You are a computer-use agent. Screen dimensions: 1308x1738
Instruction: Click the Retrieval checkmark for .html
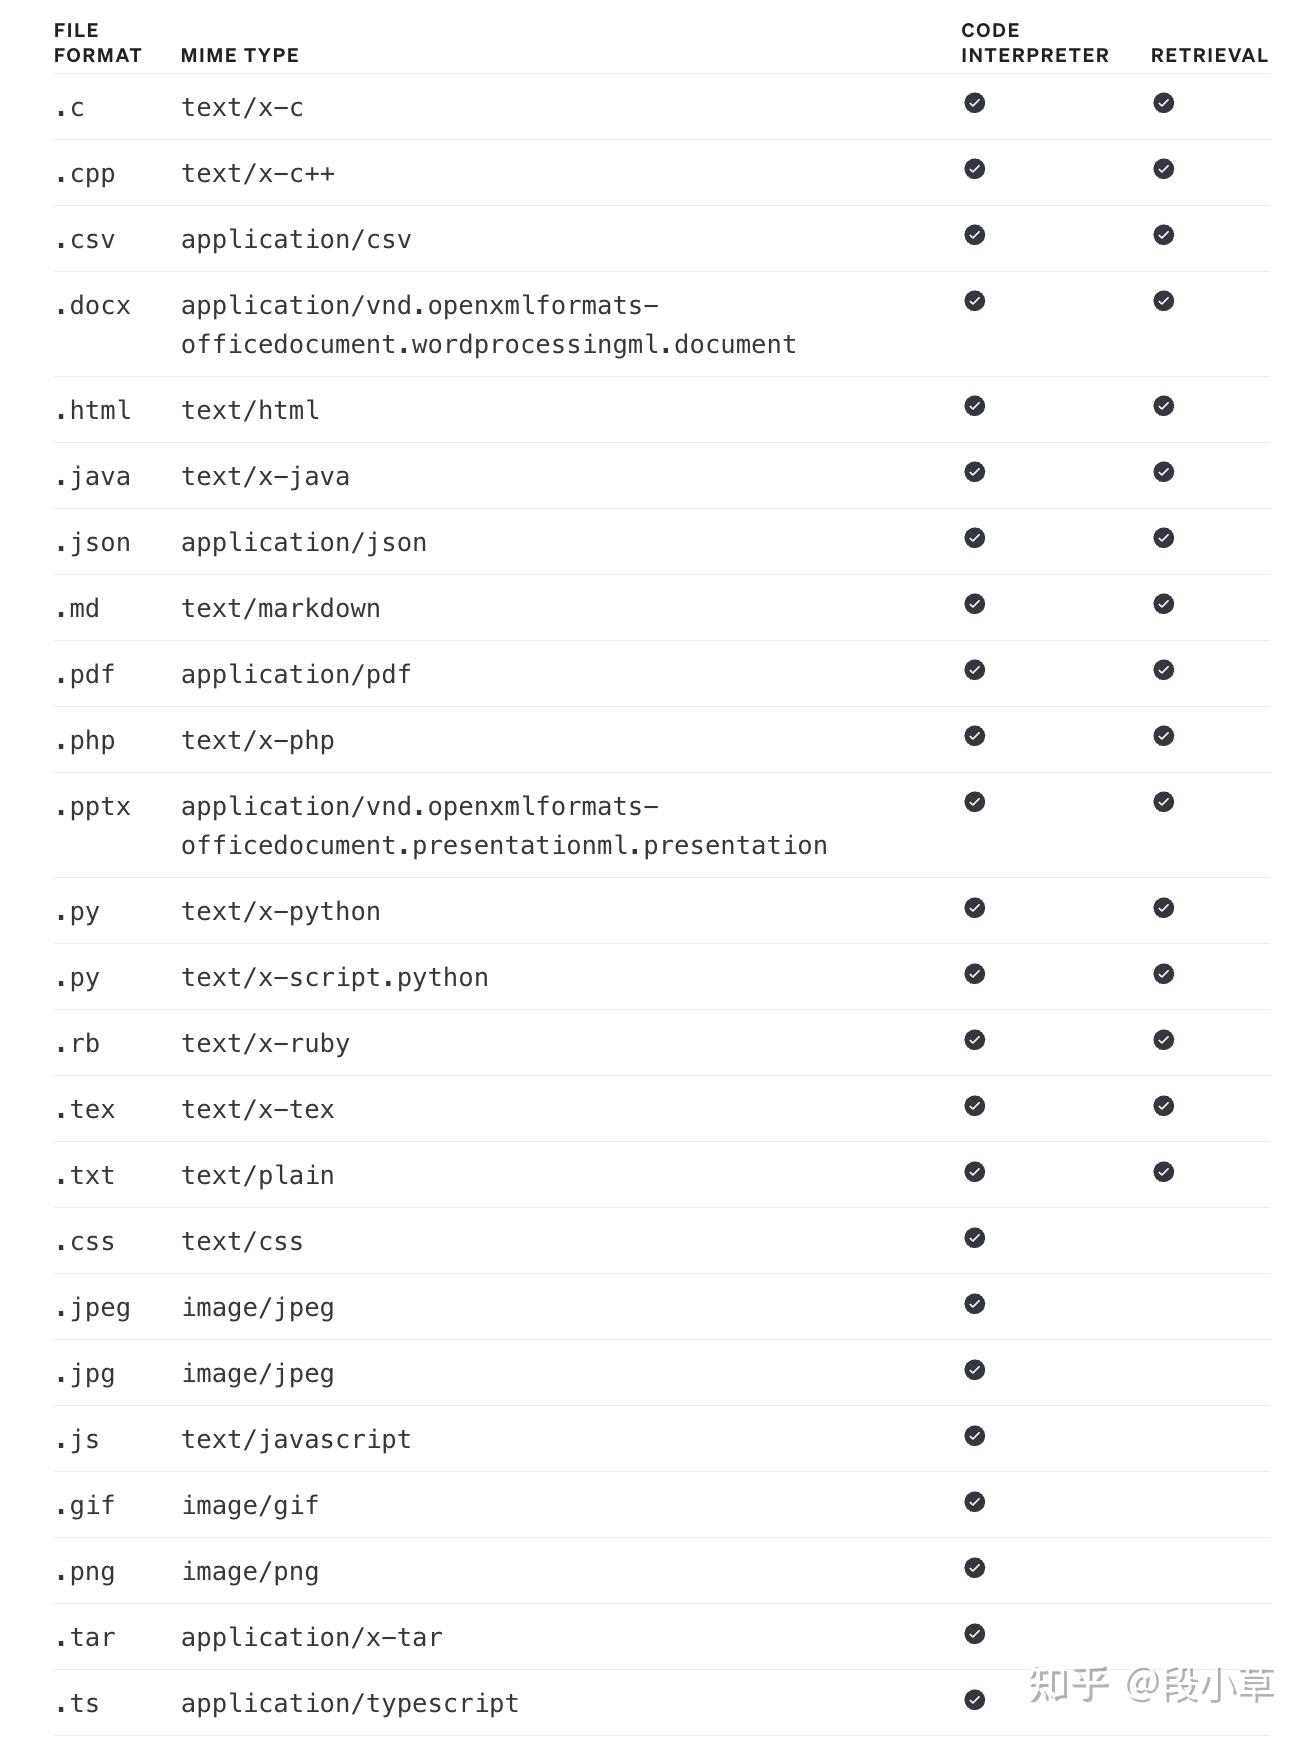click(x=1163, y=406)
